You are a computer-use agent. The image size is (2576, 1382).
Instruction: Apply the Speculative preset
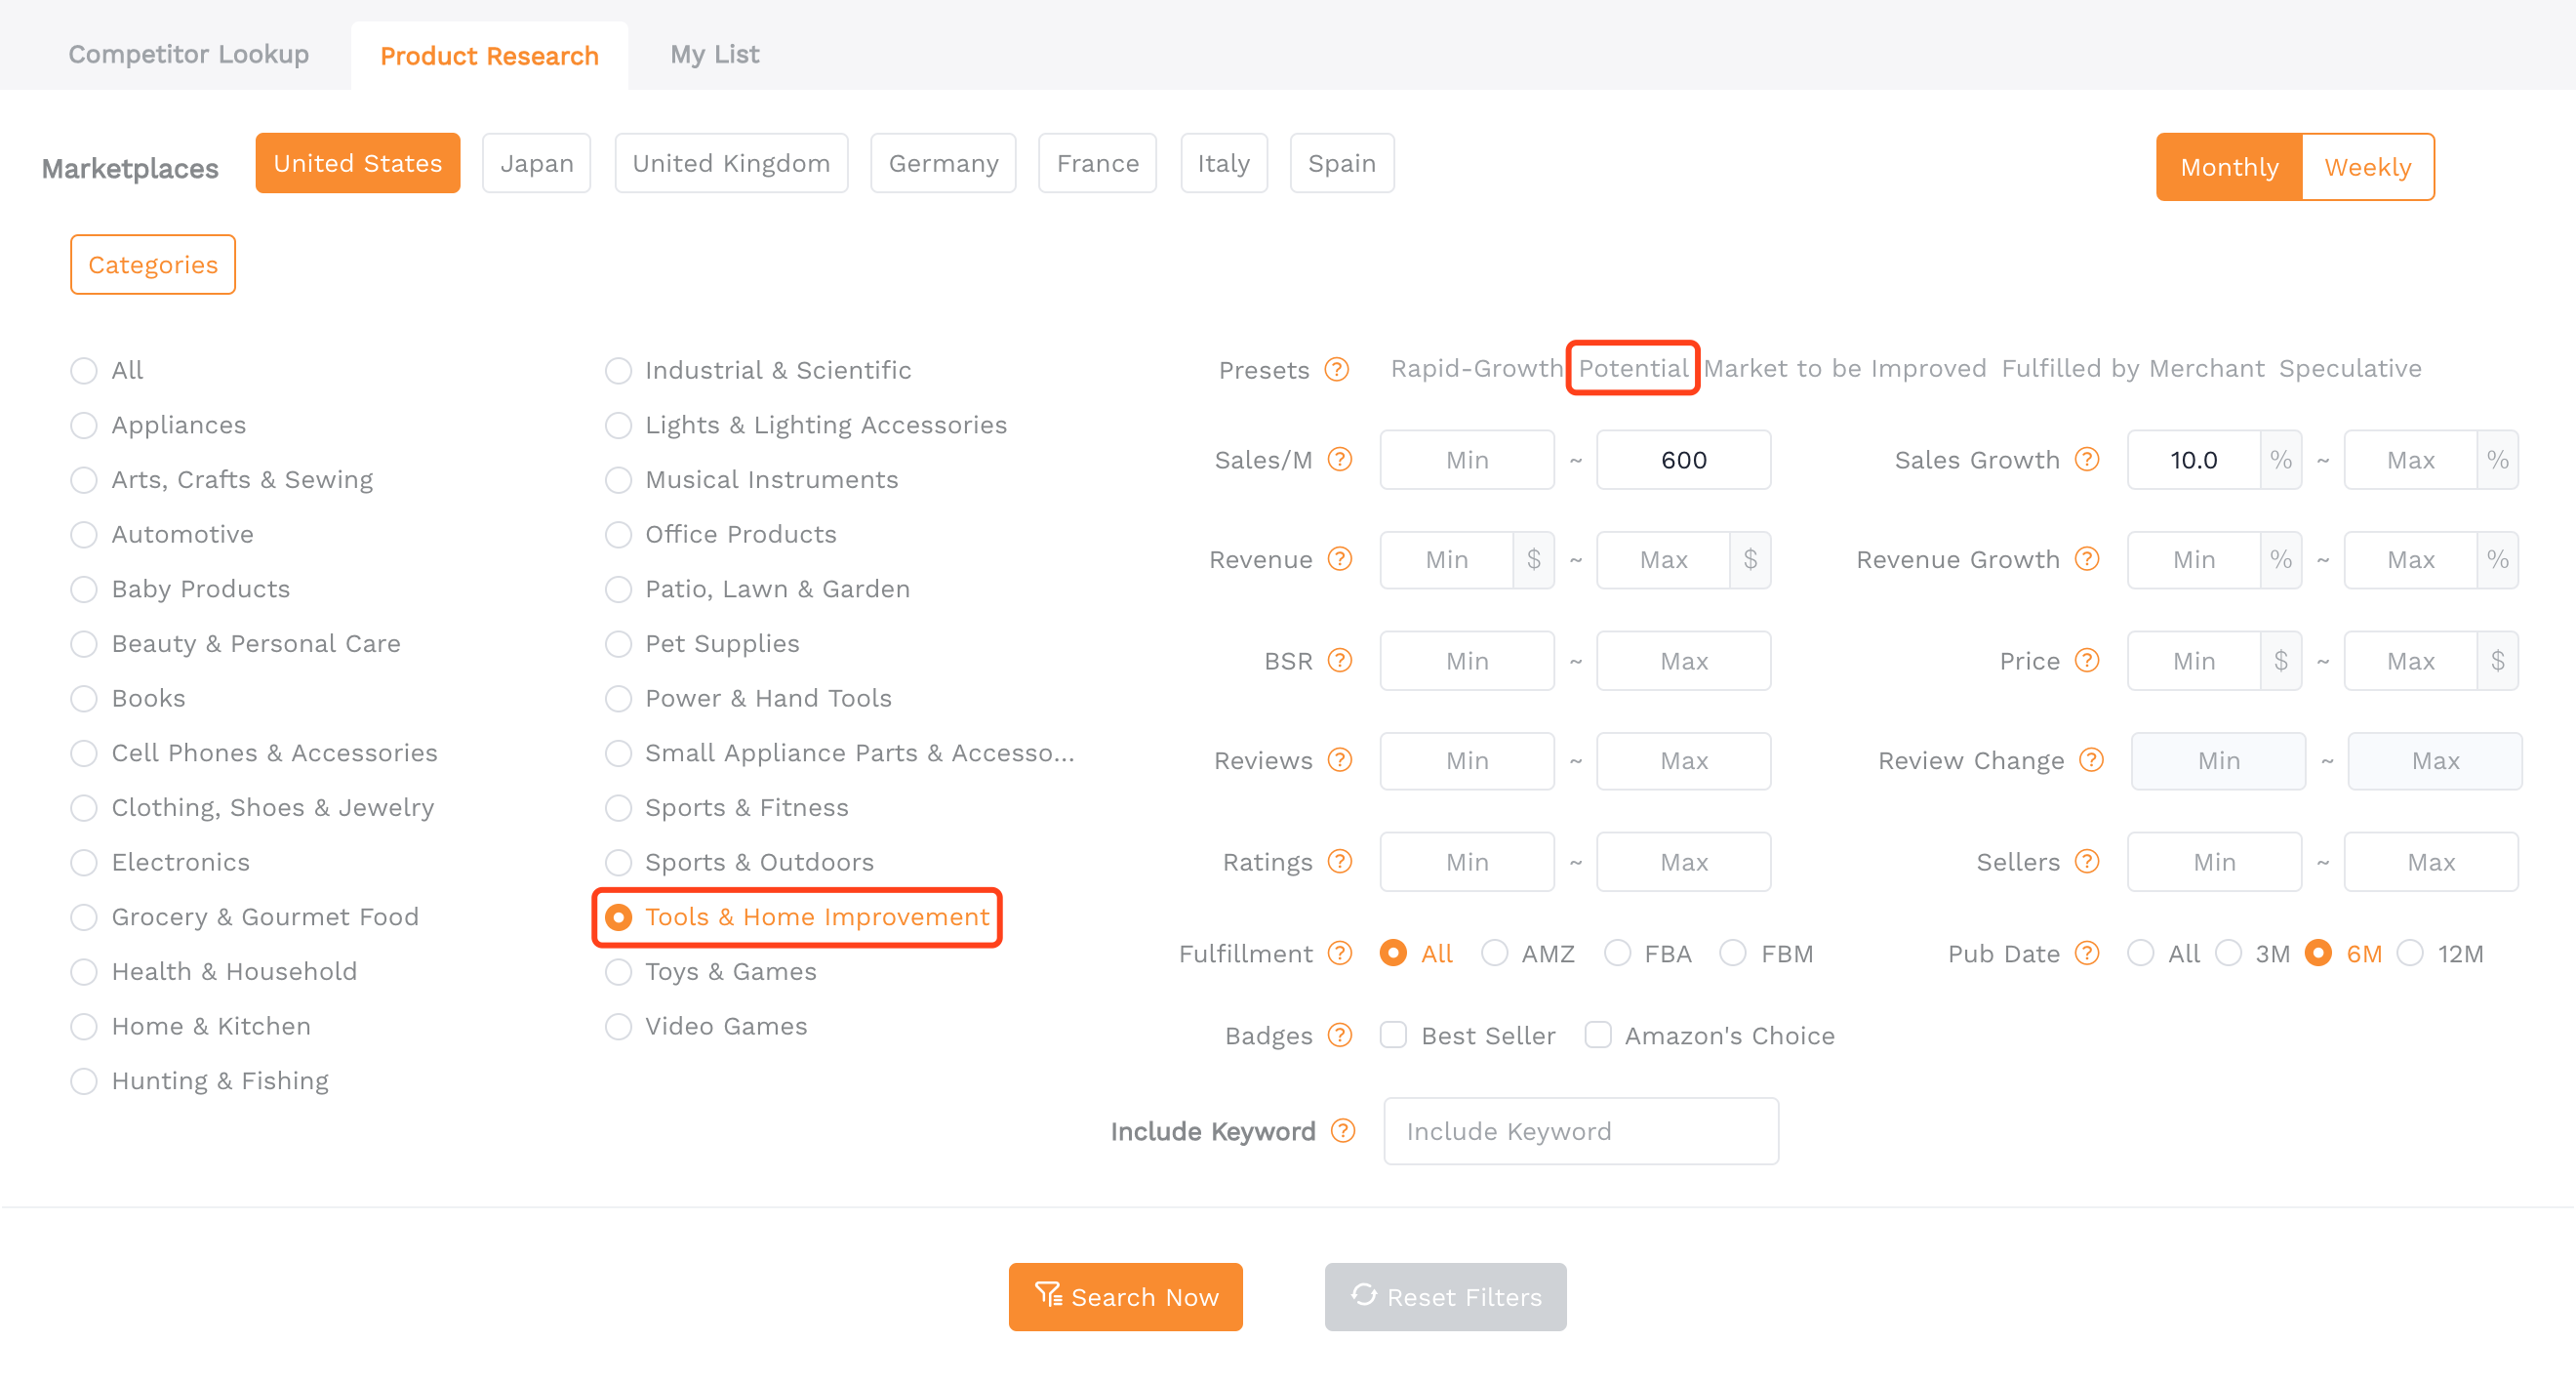tap(2350, 369)
